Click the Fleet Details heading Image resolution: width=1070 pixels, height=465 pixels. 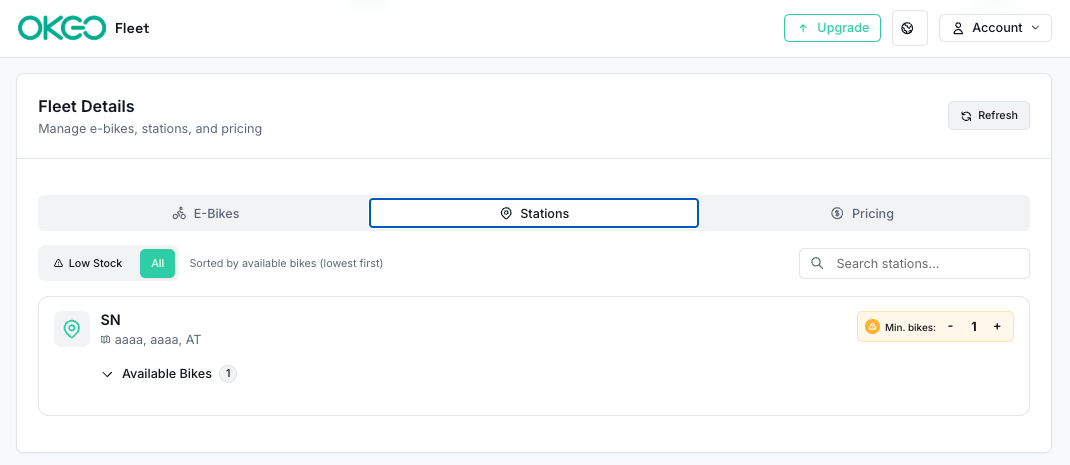[86, 107]
